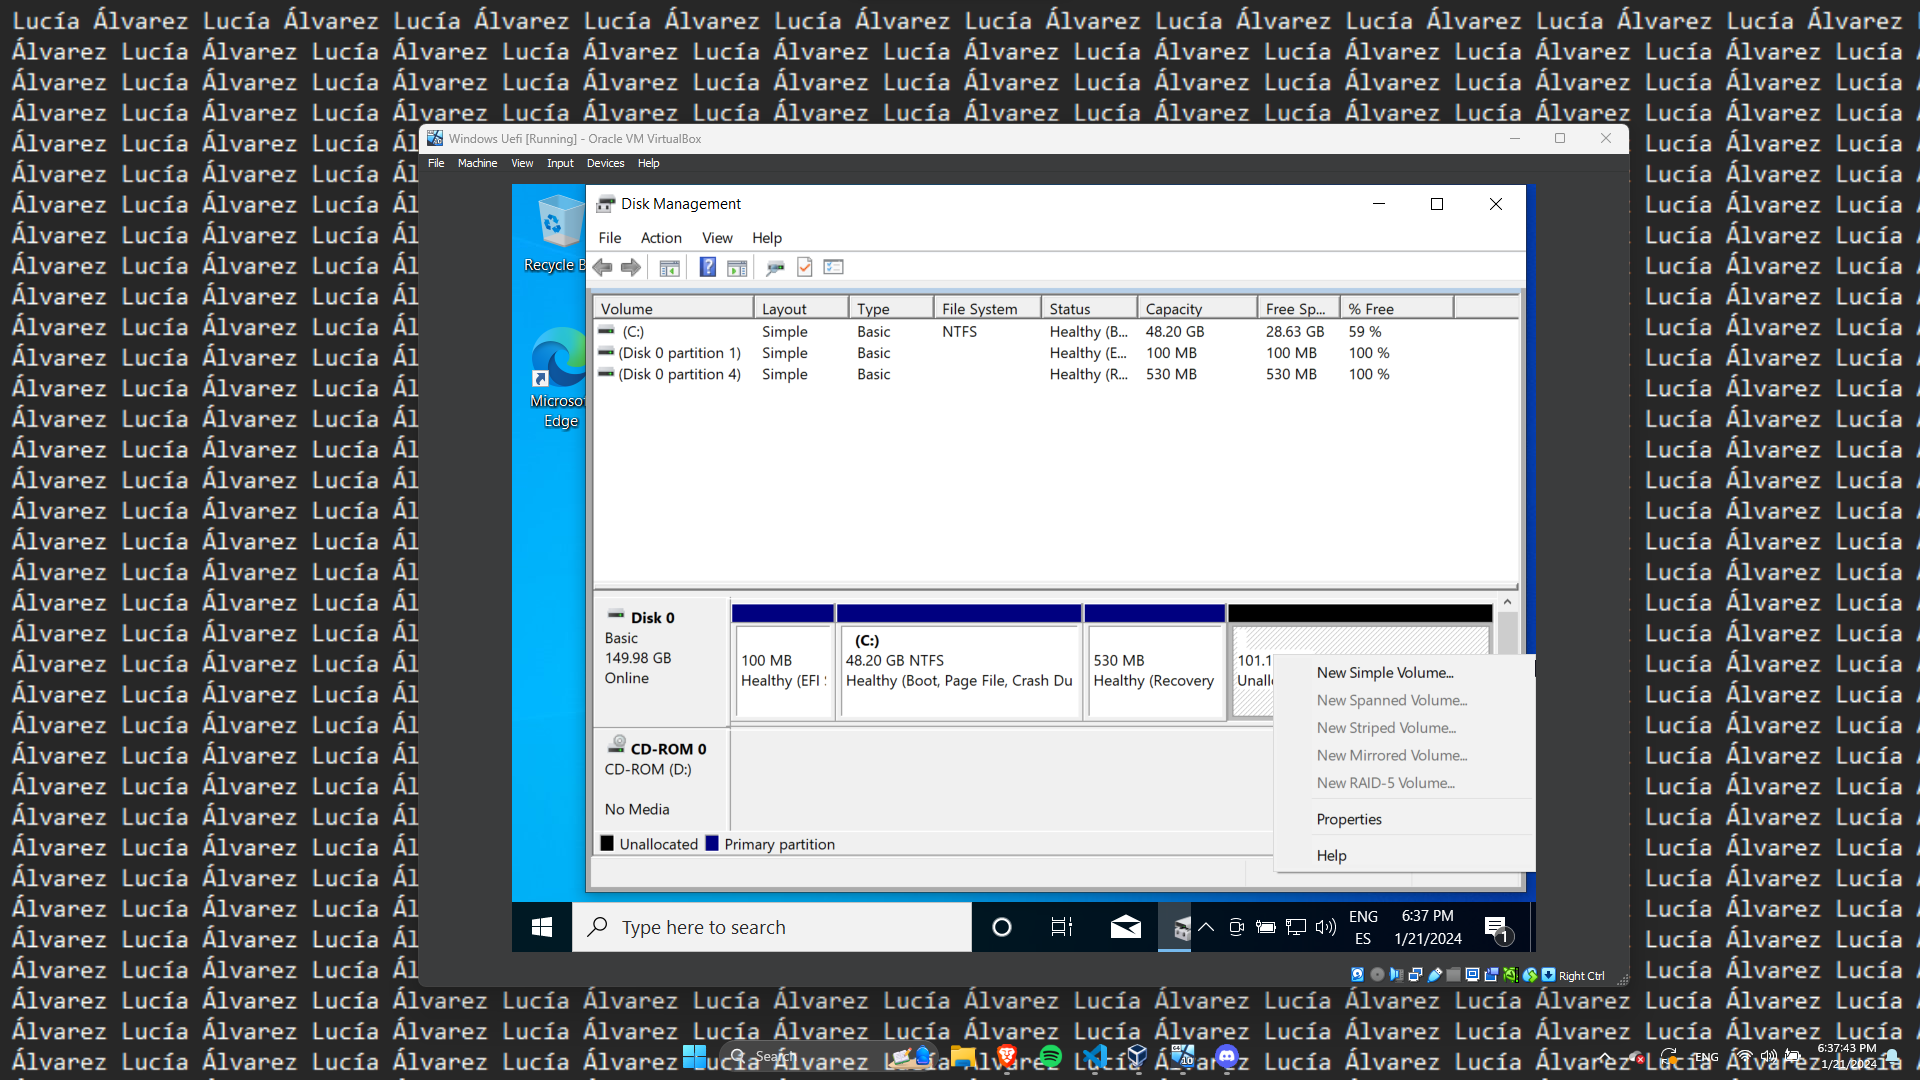Click the disk rescan magnifier toolbar icon

tap(775, 267)
